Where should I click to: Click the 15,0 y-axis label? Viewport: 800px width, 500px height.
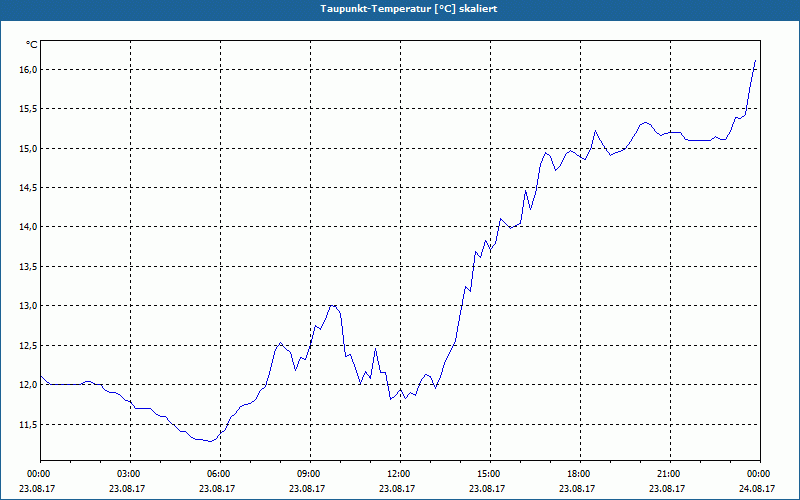click(x=30, y=148)
